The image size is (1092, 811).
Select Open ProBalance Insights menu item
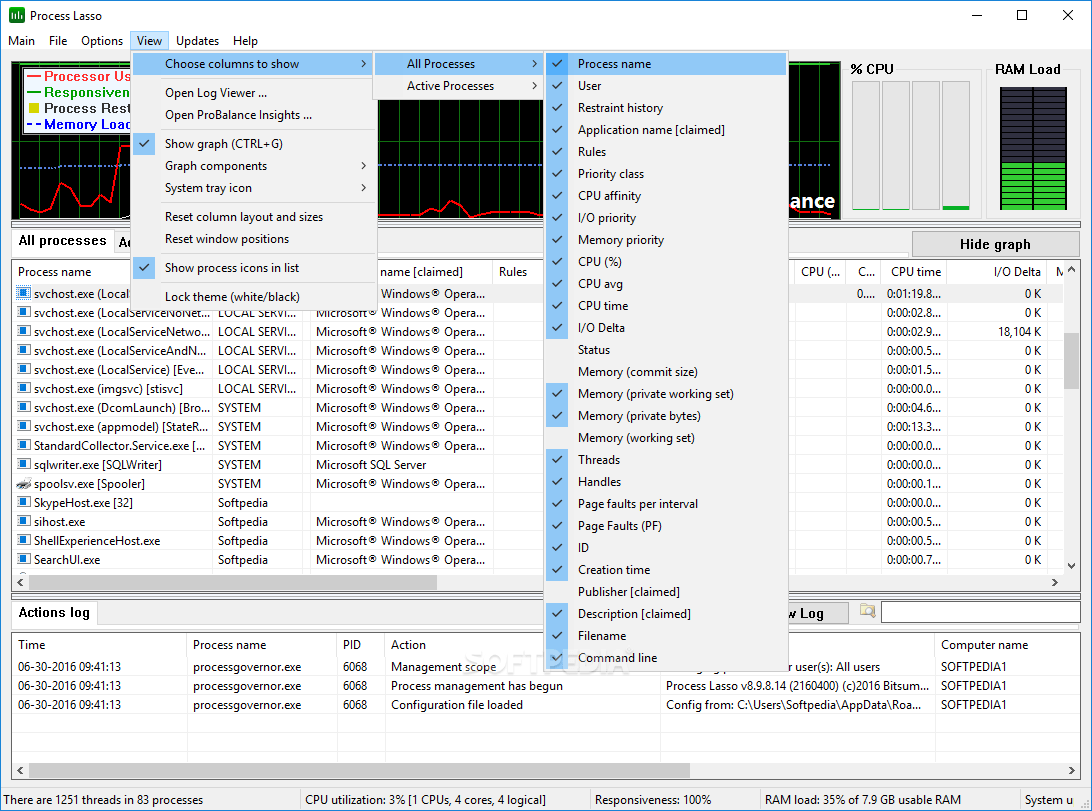254,115
